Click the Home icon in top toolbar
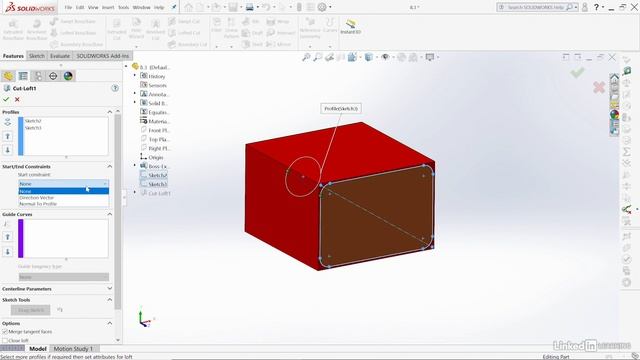 point(189,7)
